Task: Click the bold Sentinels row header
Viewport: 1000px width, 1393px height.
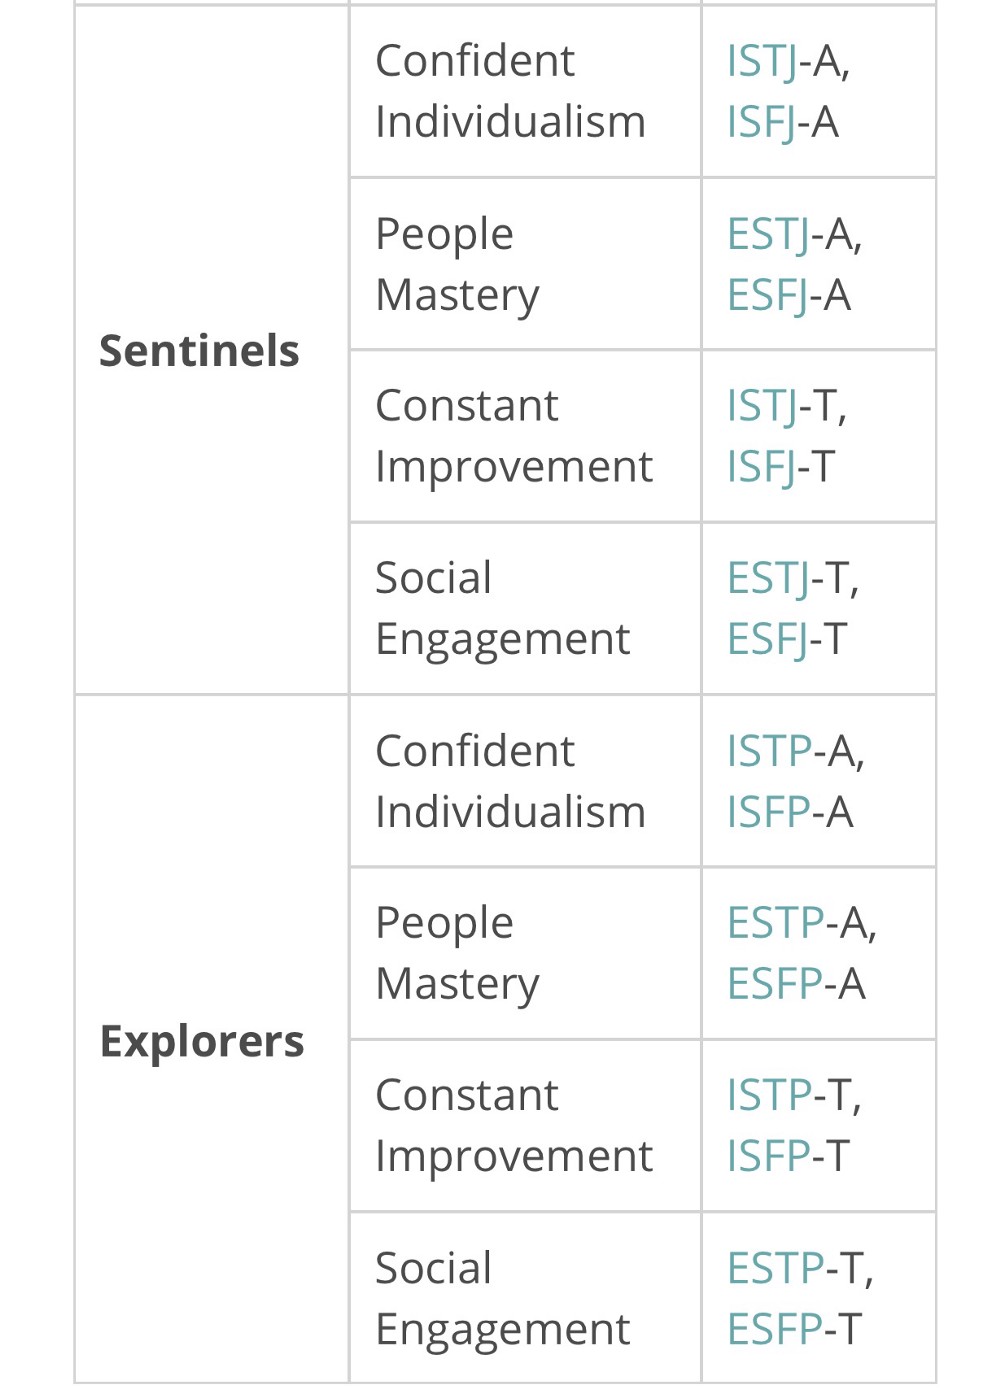Action: tap(199, 351)
